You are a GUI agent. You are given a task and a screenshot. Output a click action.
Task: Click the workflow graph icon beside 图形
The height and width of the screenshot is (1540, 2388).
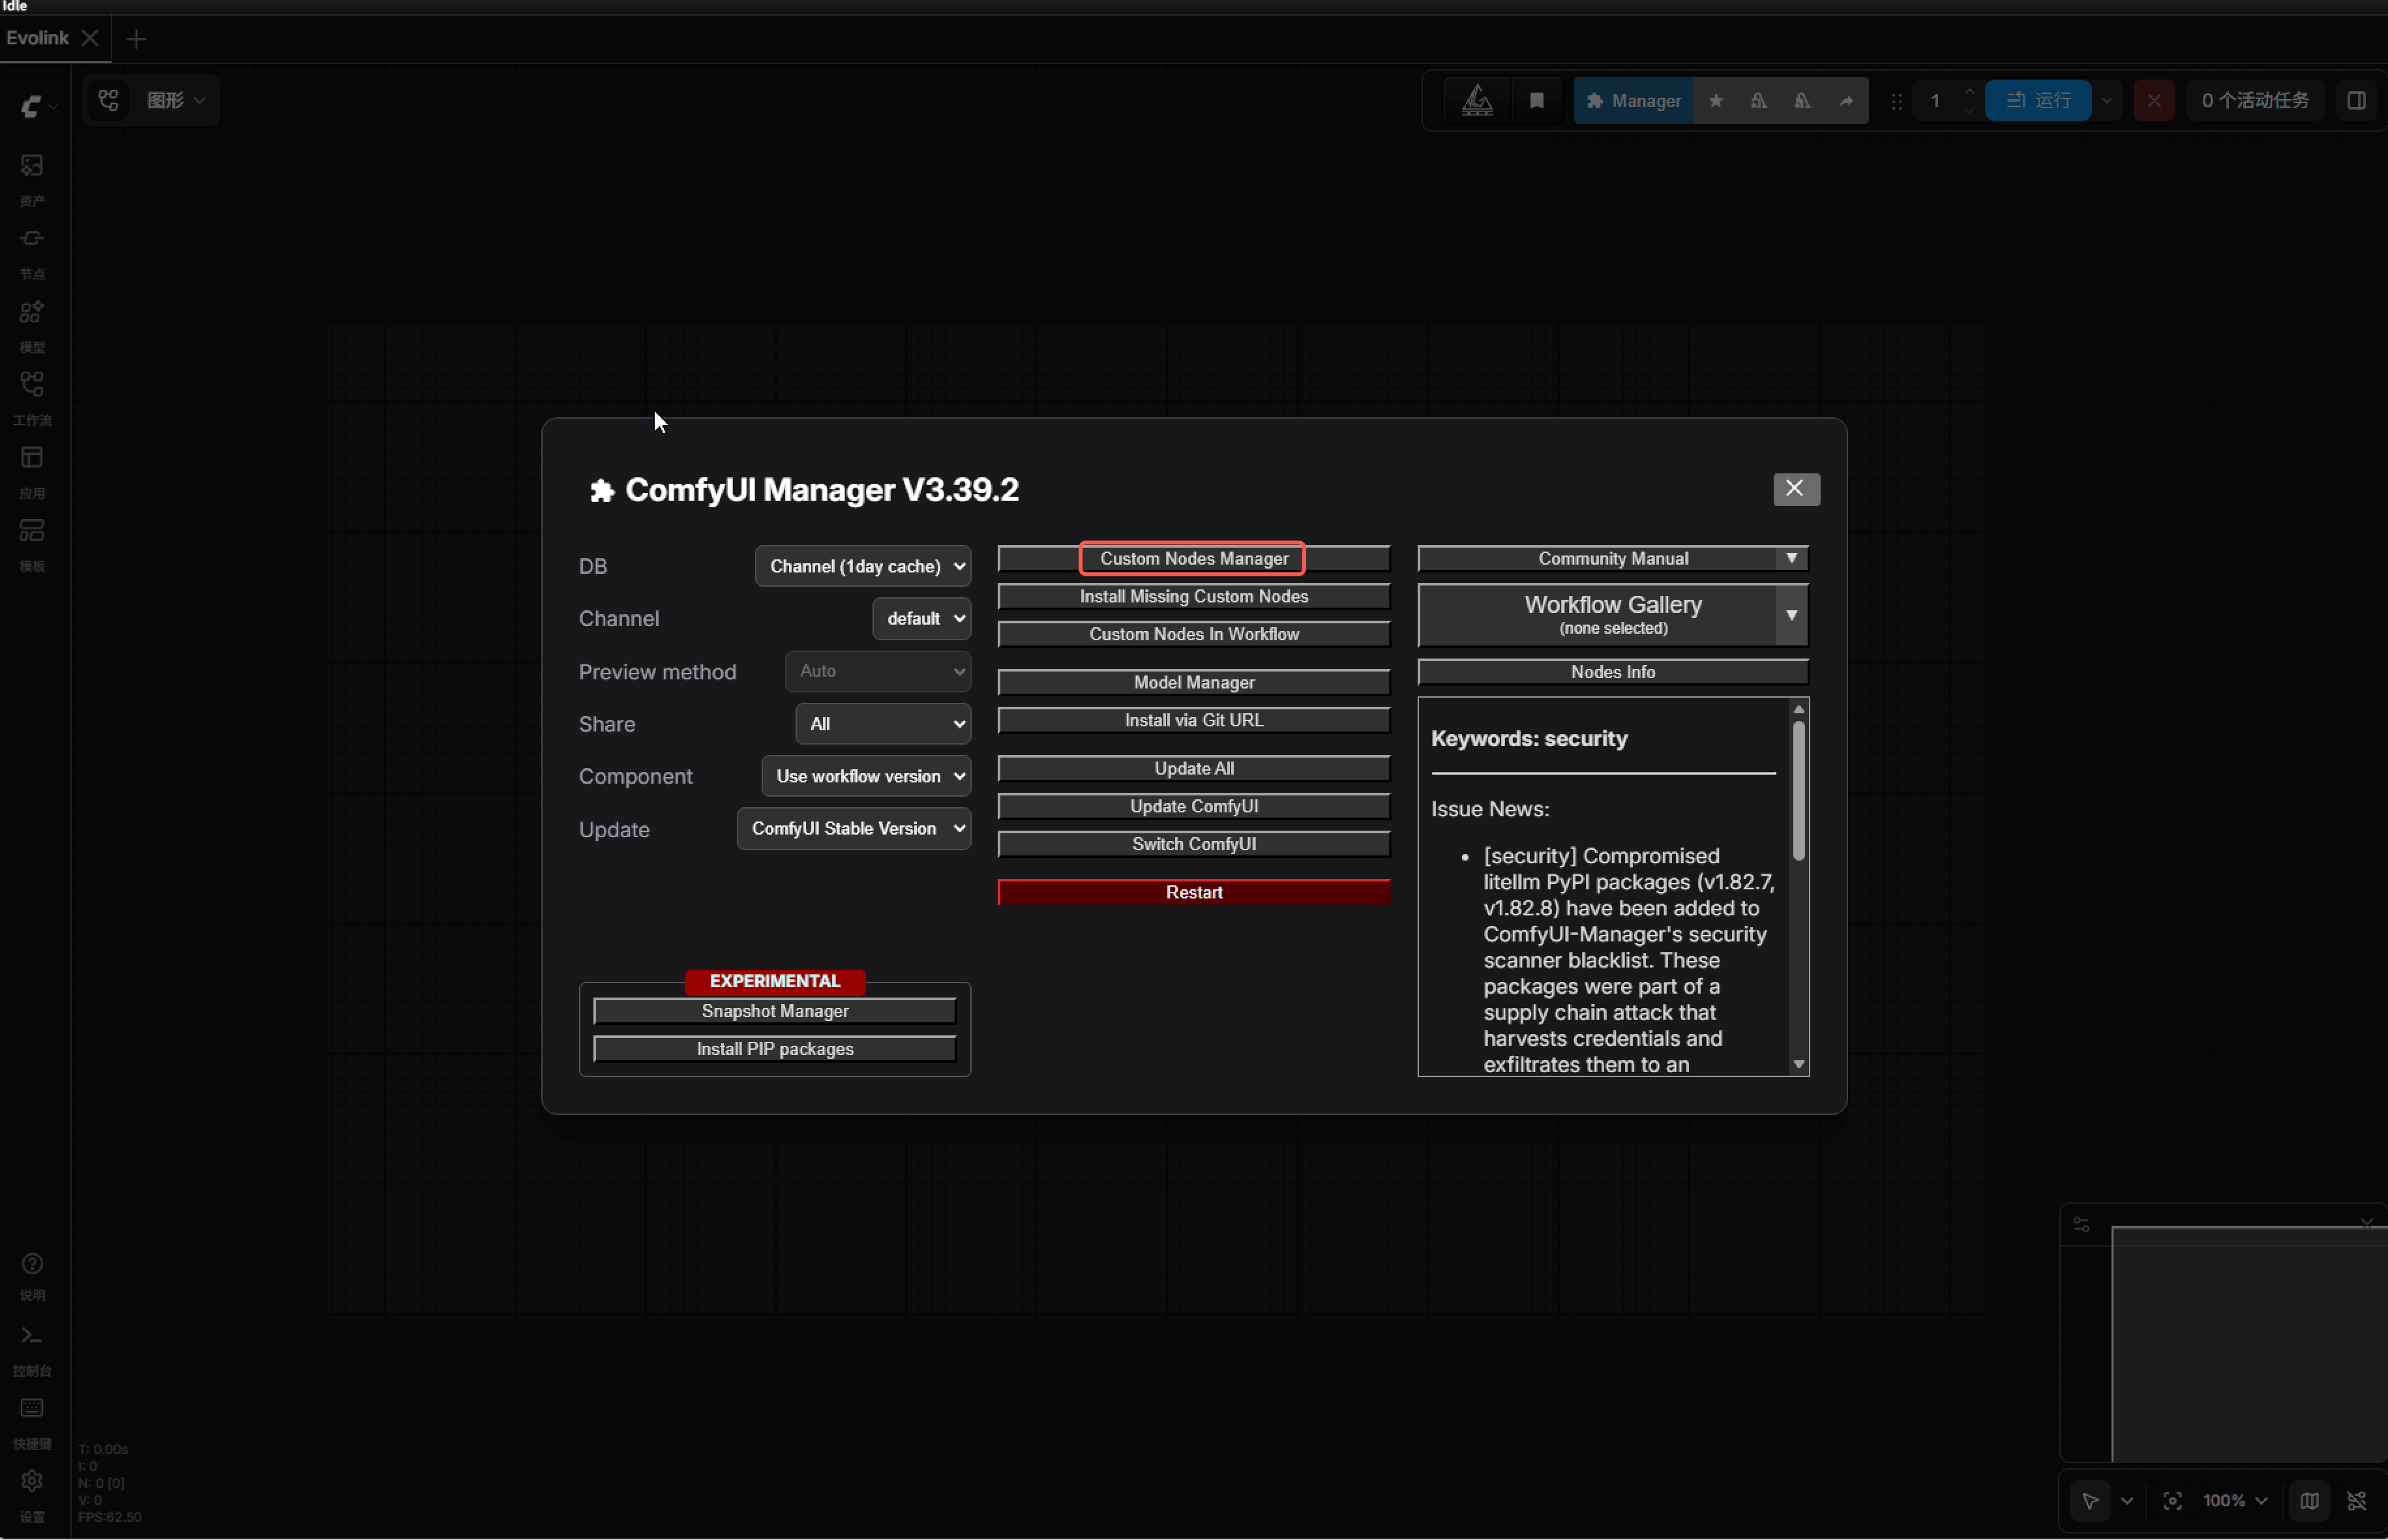[108, 100]
